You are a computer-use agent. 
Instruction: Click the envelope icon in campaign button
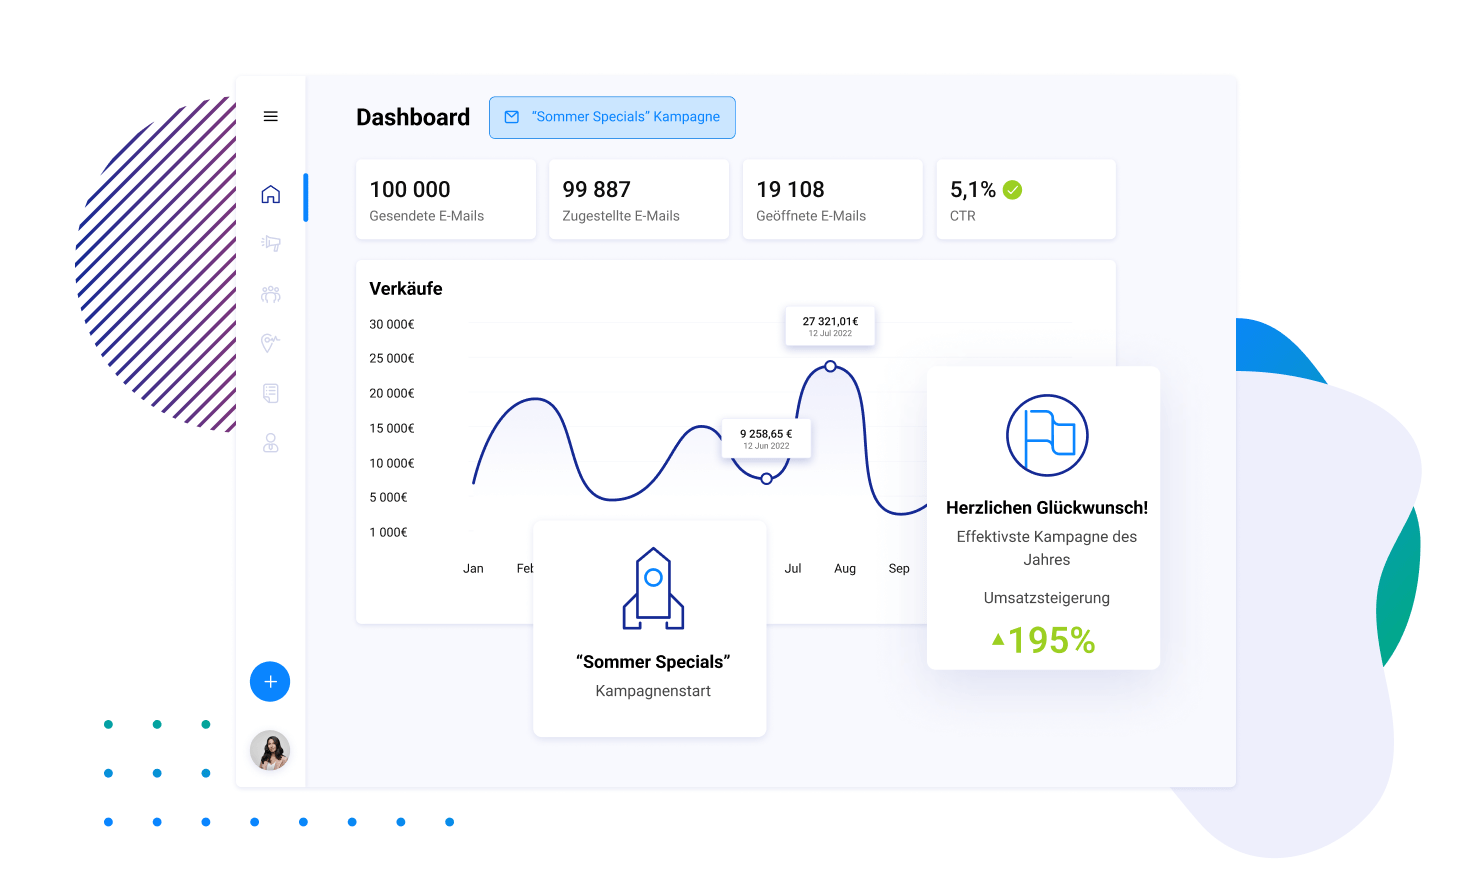click(512, 117)
